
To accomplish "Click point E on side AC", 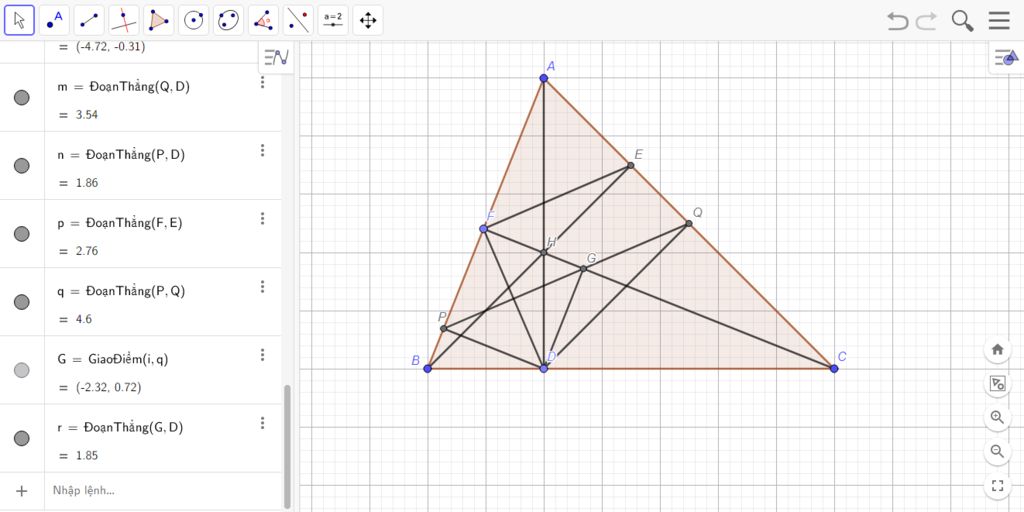I will pyautogui.click(x=630, y=166).
